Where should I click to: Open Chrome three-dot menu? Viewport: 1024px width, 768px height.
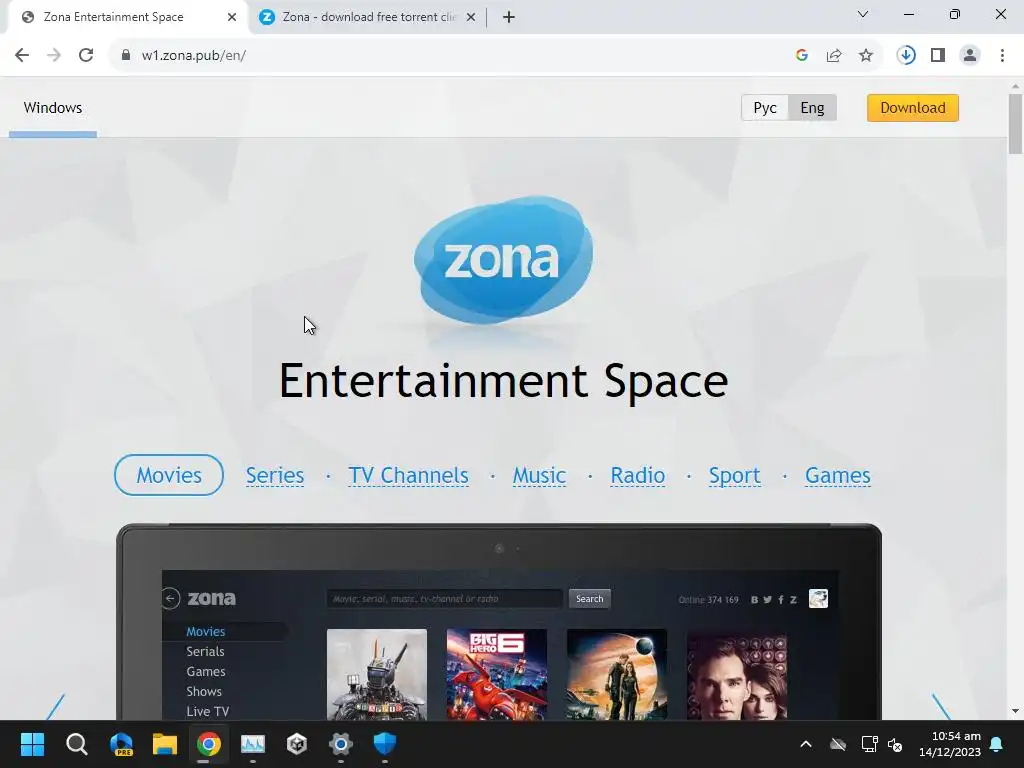[x=1002, y=56]
